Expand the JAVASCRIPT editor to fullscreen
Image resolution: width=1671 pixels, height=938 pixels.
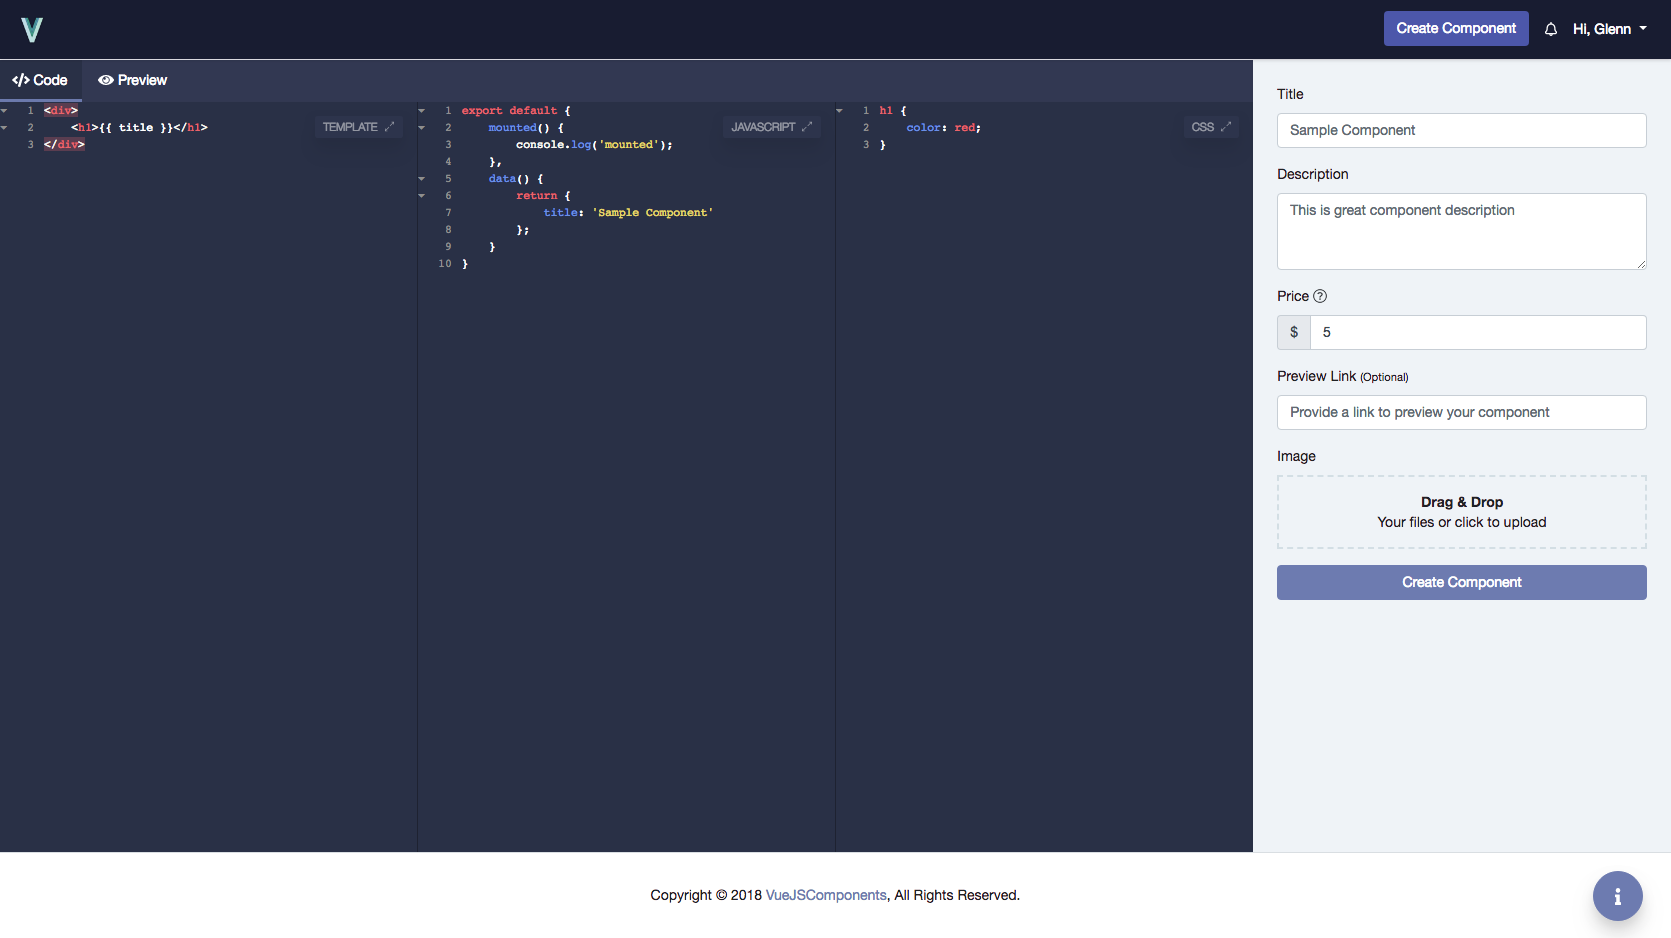[x=807, y=127]
